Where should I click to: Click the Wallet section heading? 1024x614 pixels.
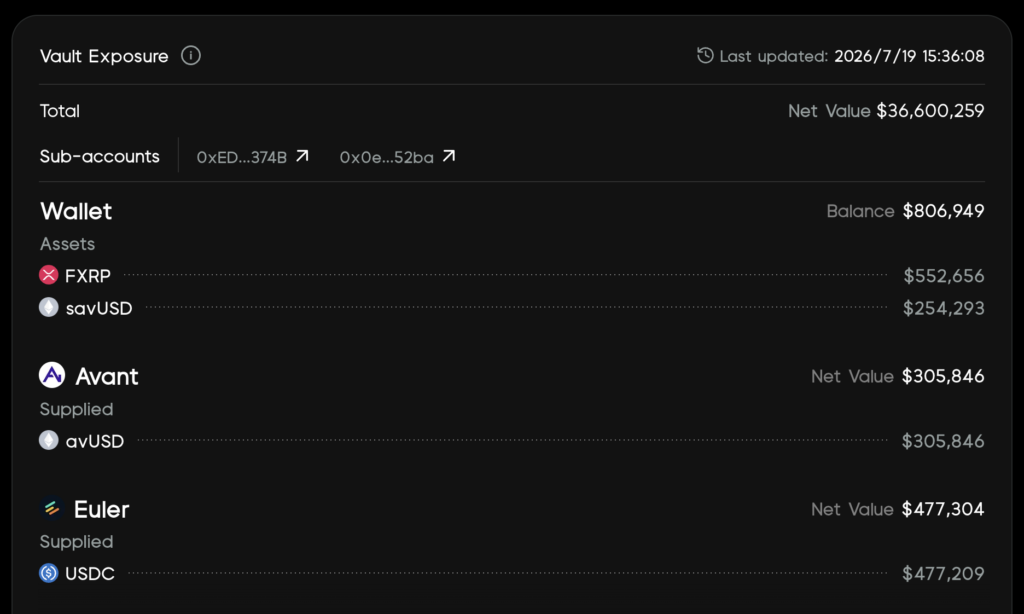point(76,211)
